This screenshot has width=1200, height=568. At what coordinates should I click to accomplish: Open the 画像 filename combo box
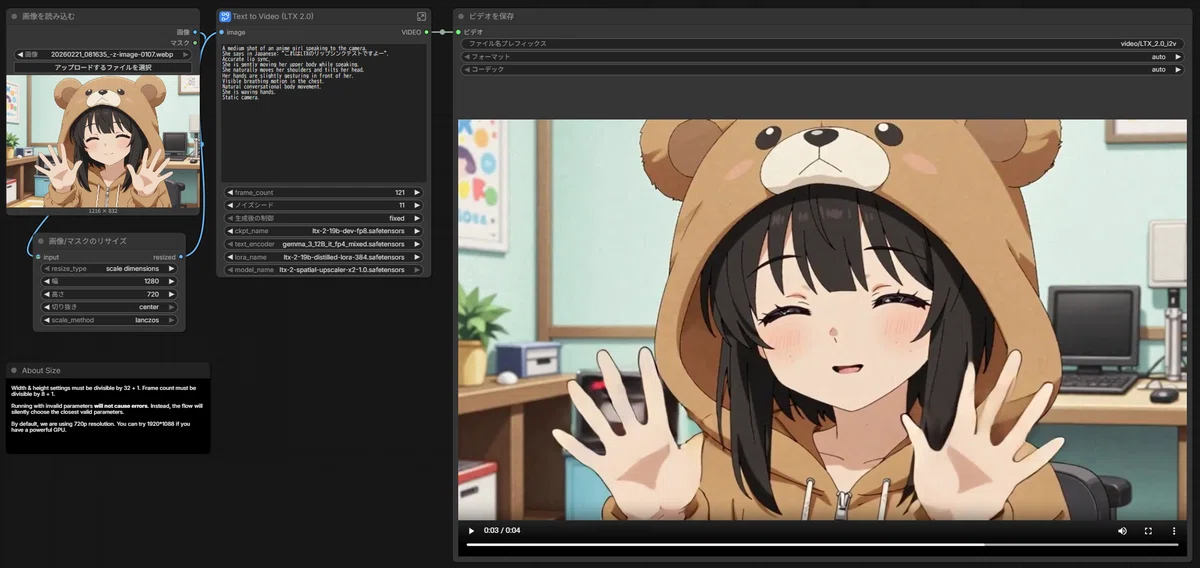click(103, 54)
